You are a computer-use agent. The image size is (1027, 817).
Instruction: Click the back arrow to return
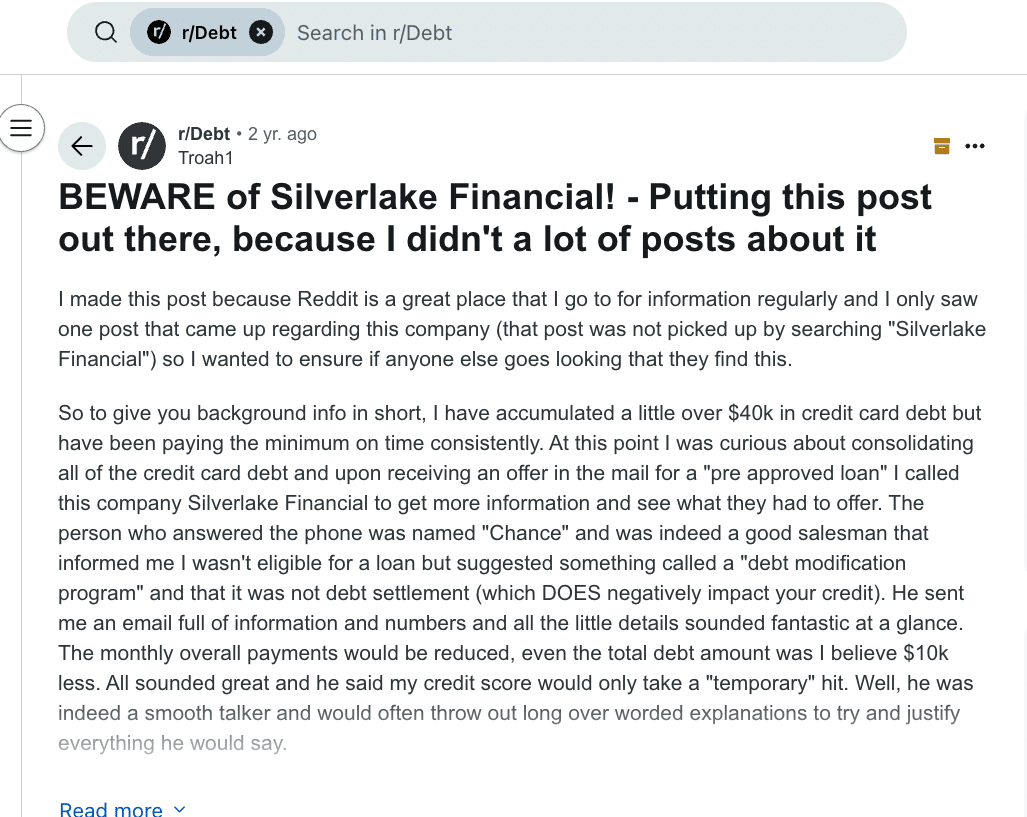point(82,146)
